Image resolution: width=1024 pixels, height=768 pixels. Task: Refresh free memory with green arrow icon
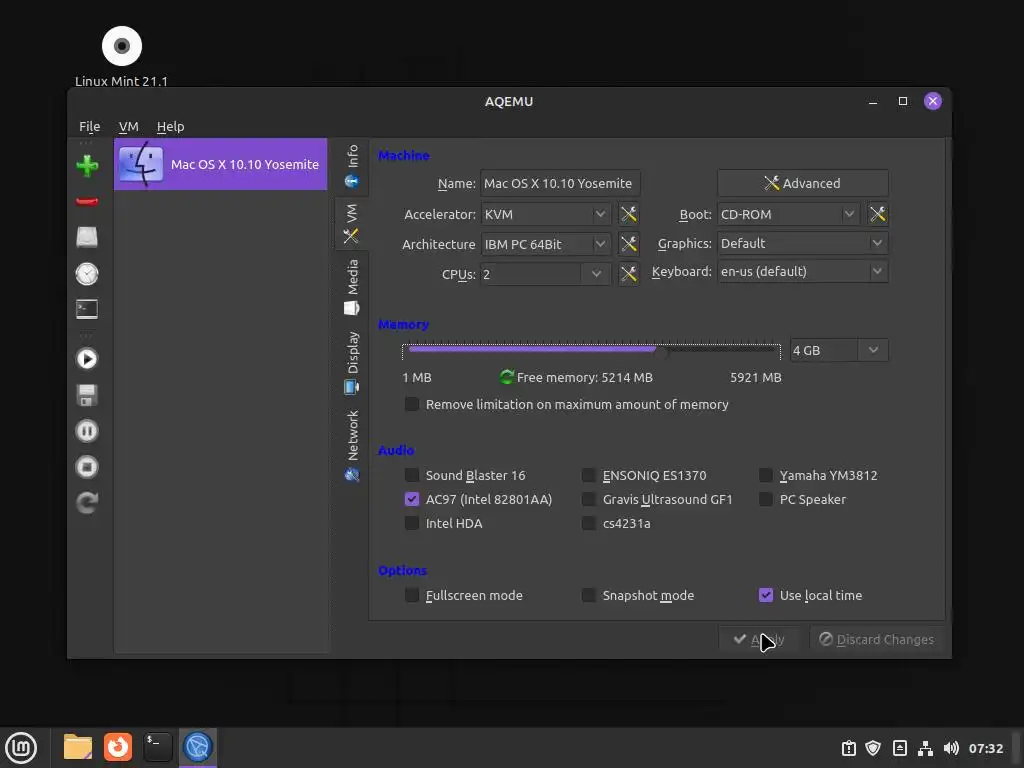pyautogui.click(x=506, y=377)
